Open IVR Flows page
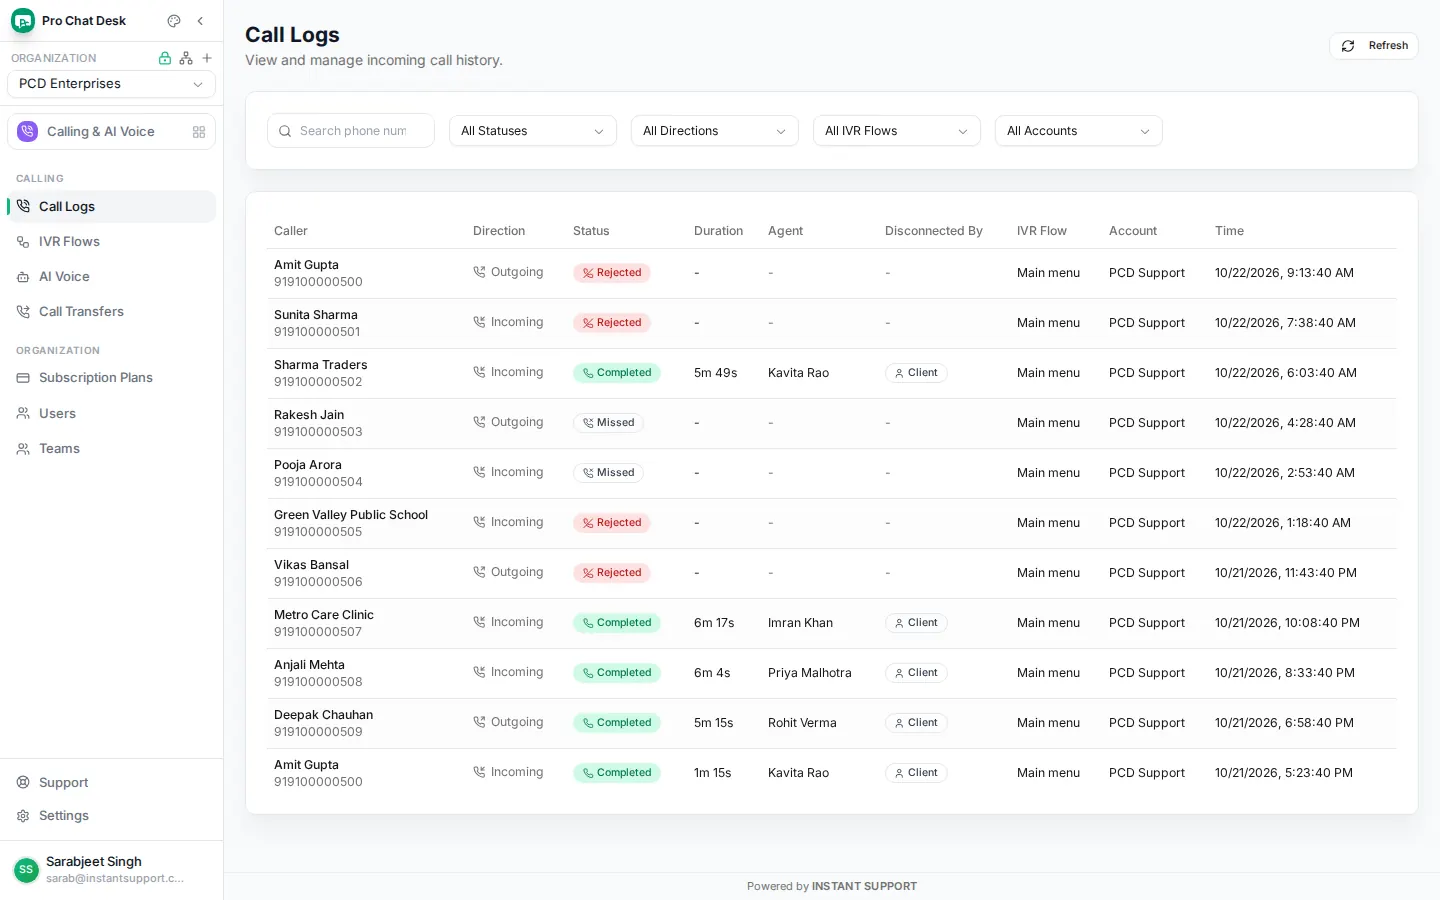1440x900 pixels. (111, 242)
